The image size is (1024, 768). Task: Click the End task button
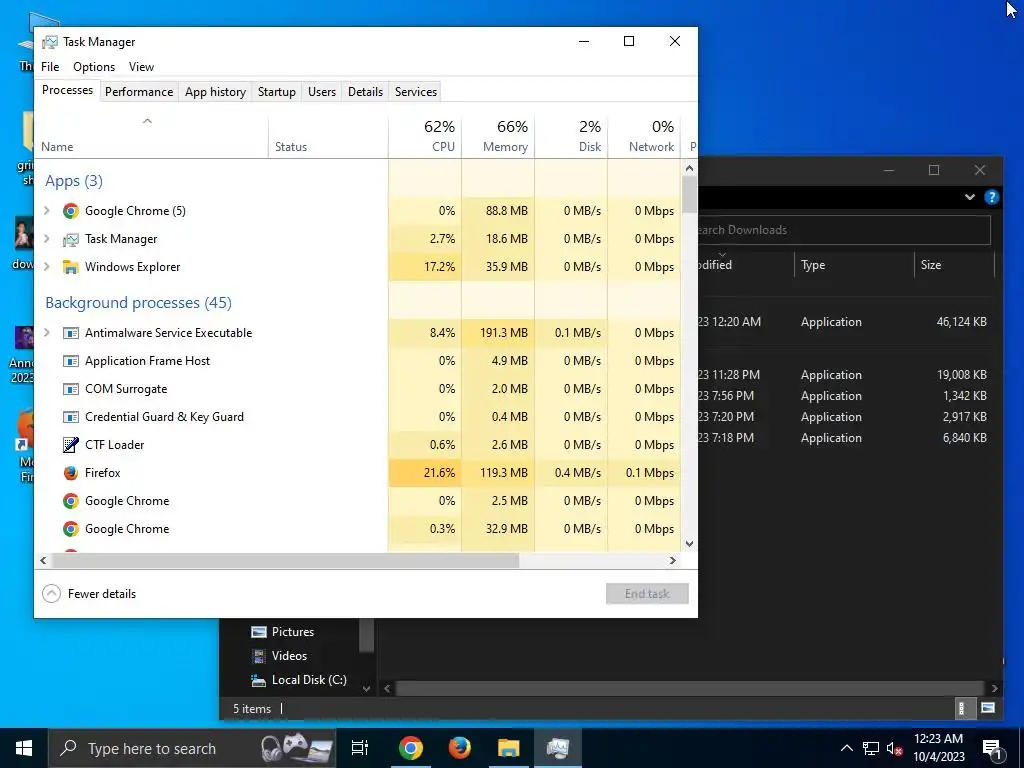[647, 594]
